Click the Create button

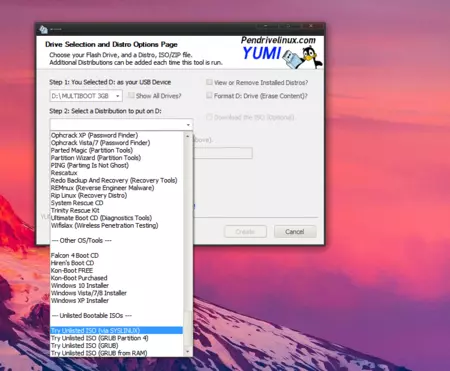245,232
